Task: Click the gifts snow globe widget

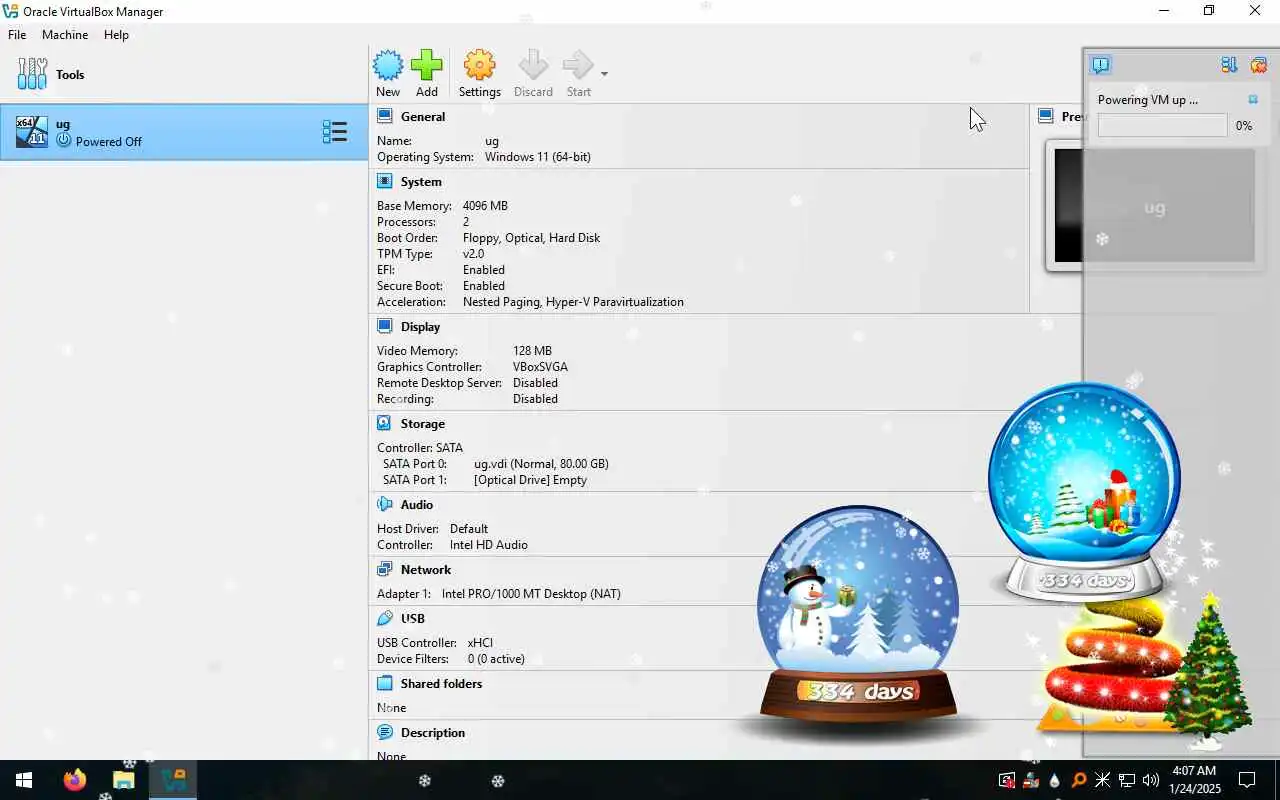Action: [1085, 492]
